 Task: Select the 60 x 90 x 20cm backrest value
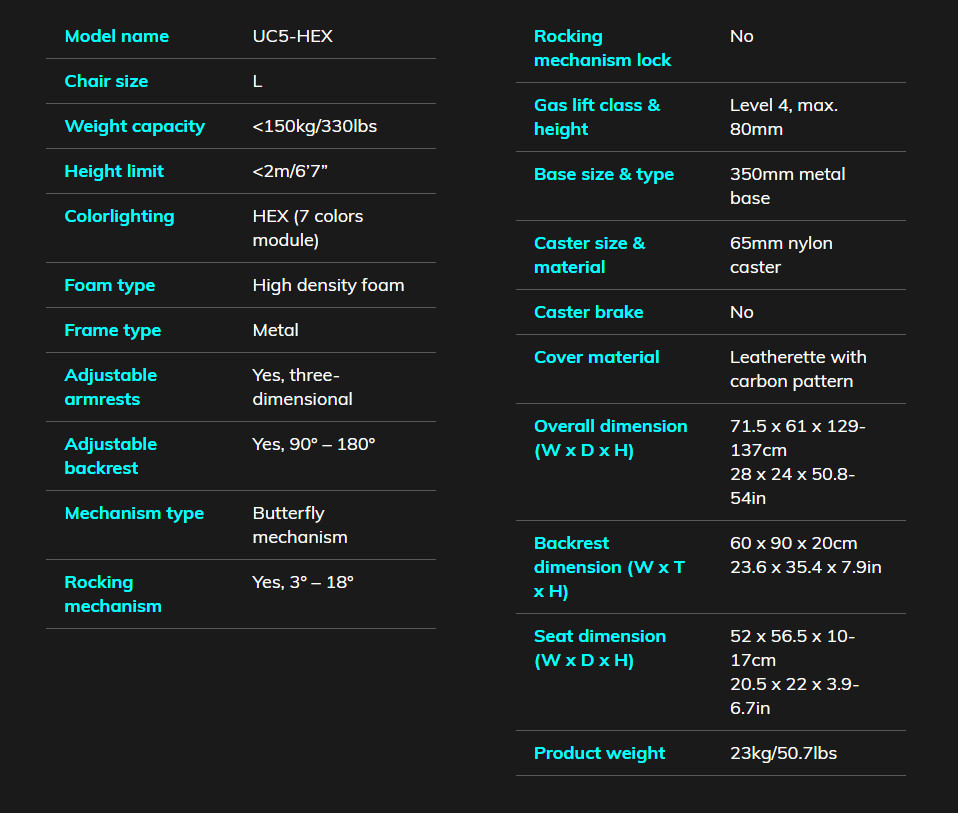point(794,544)
